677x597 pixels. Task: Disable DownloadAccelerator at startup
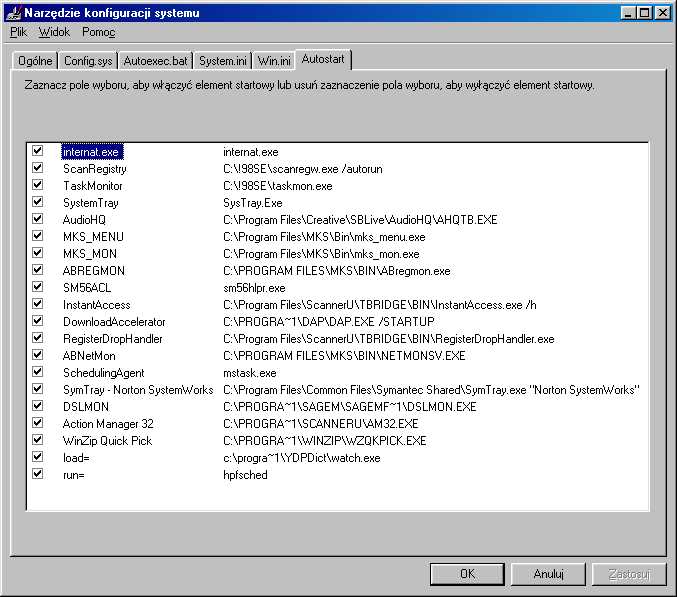(38, 321)
